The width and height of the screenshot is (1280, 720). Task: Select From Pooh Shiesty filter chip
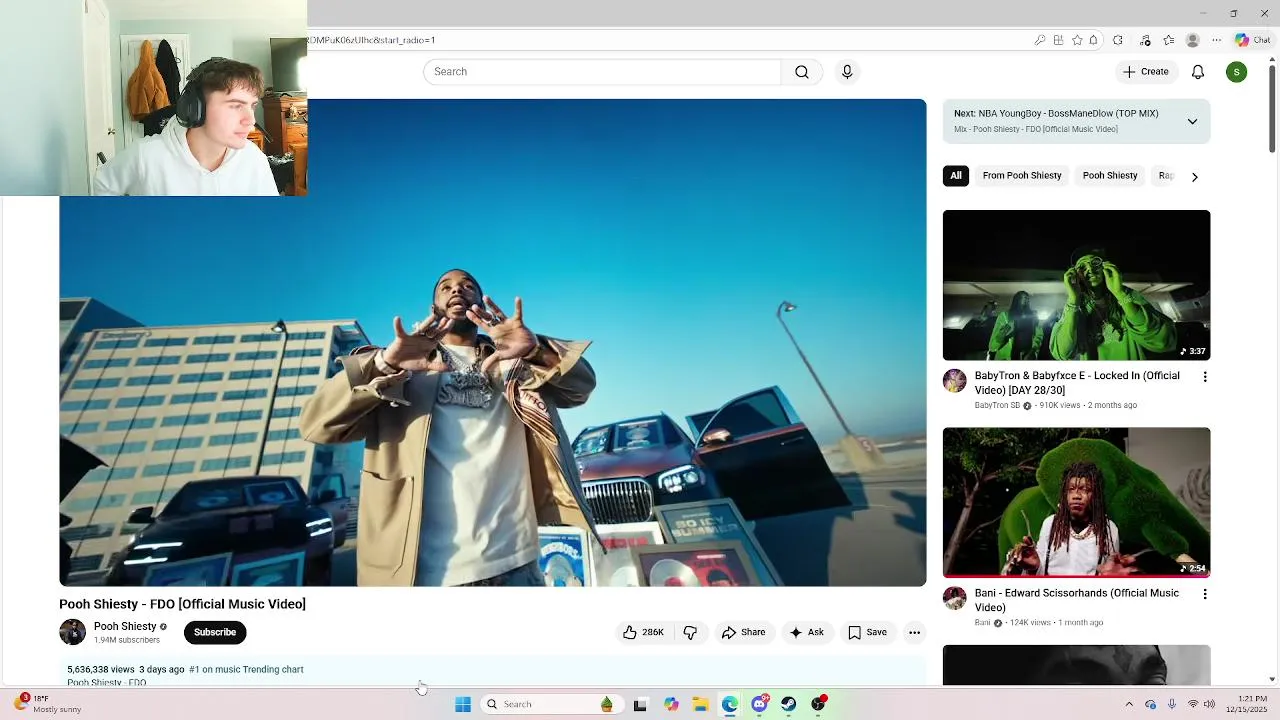coord(1022,176)
